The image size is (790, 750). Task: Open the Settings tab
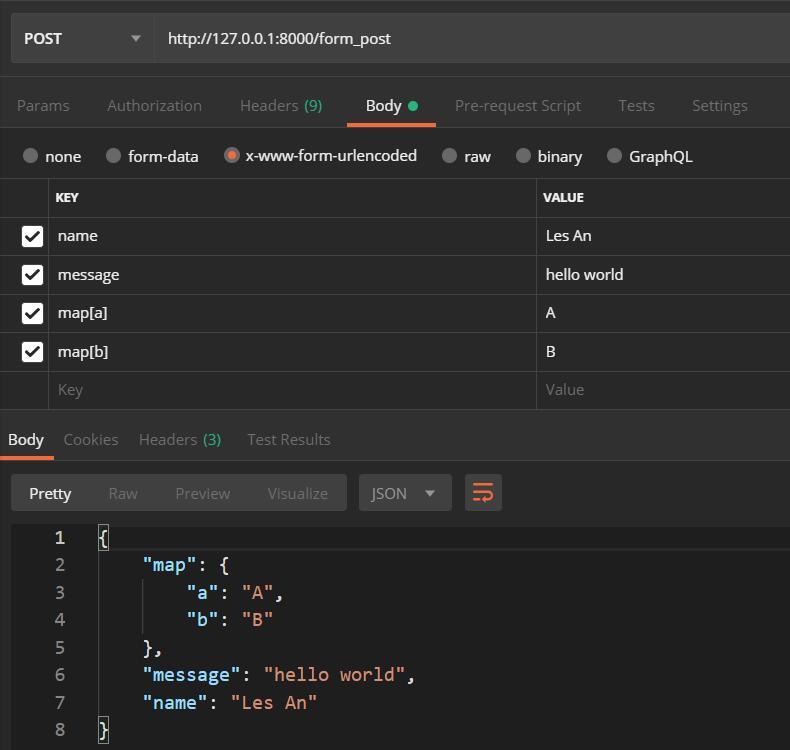(x=719, y=106)
